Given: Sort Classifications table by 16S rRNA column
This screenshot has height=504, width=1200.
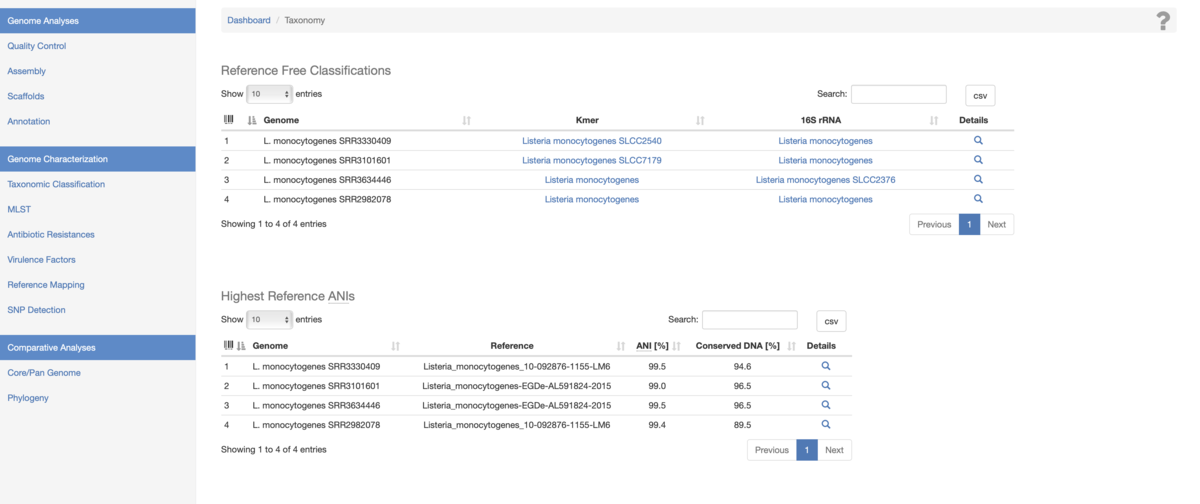Looking at the screenshot, I should pos(821,120).
